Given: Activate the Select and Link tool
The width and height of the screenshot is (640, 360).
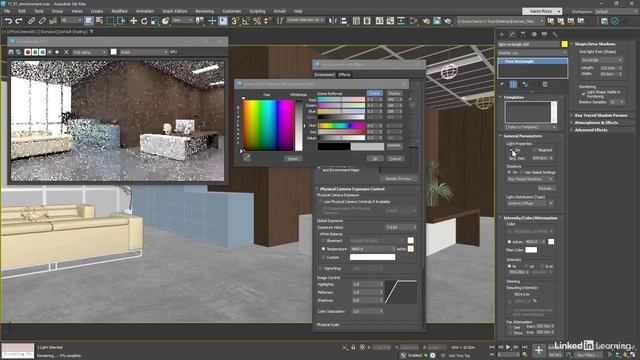Looking at the screenshot, I should pyautogui.click(x=31, y=21).
